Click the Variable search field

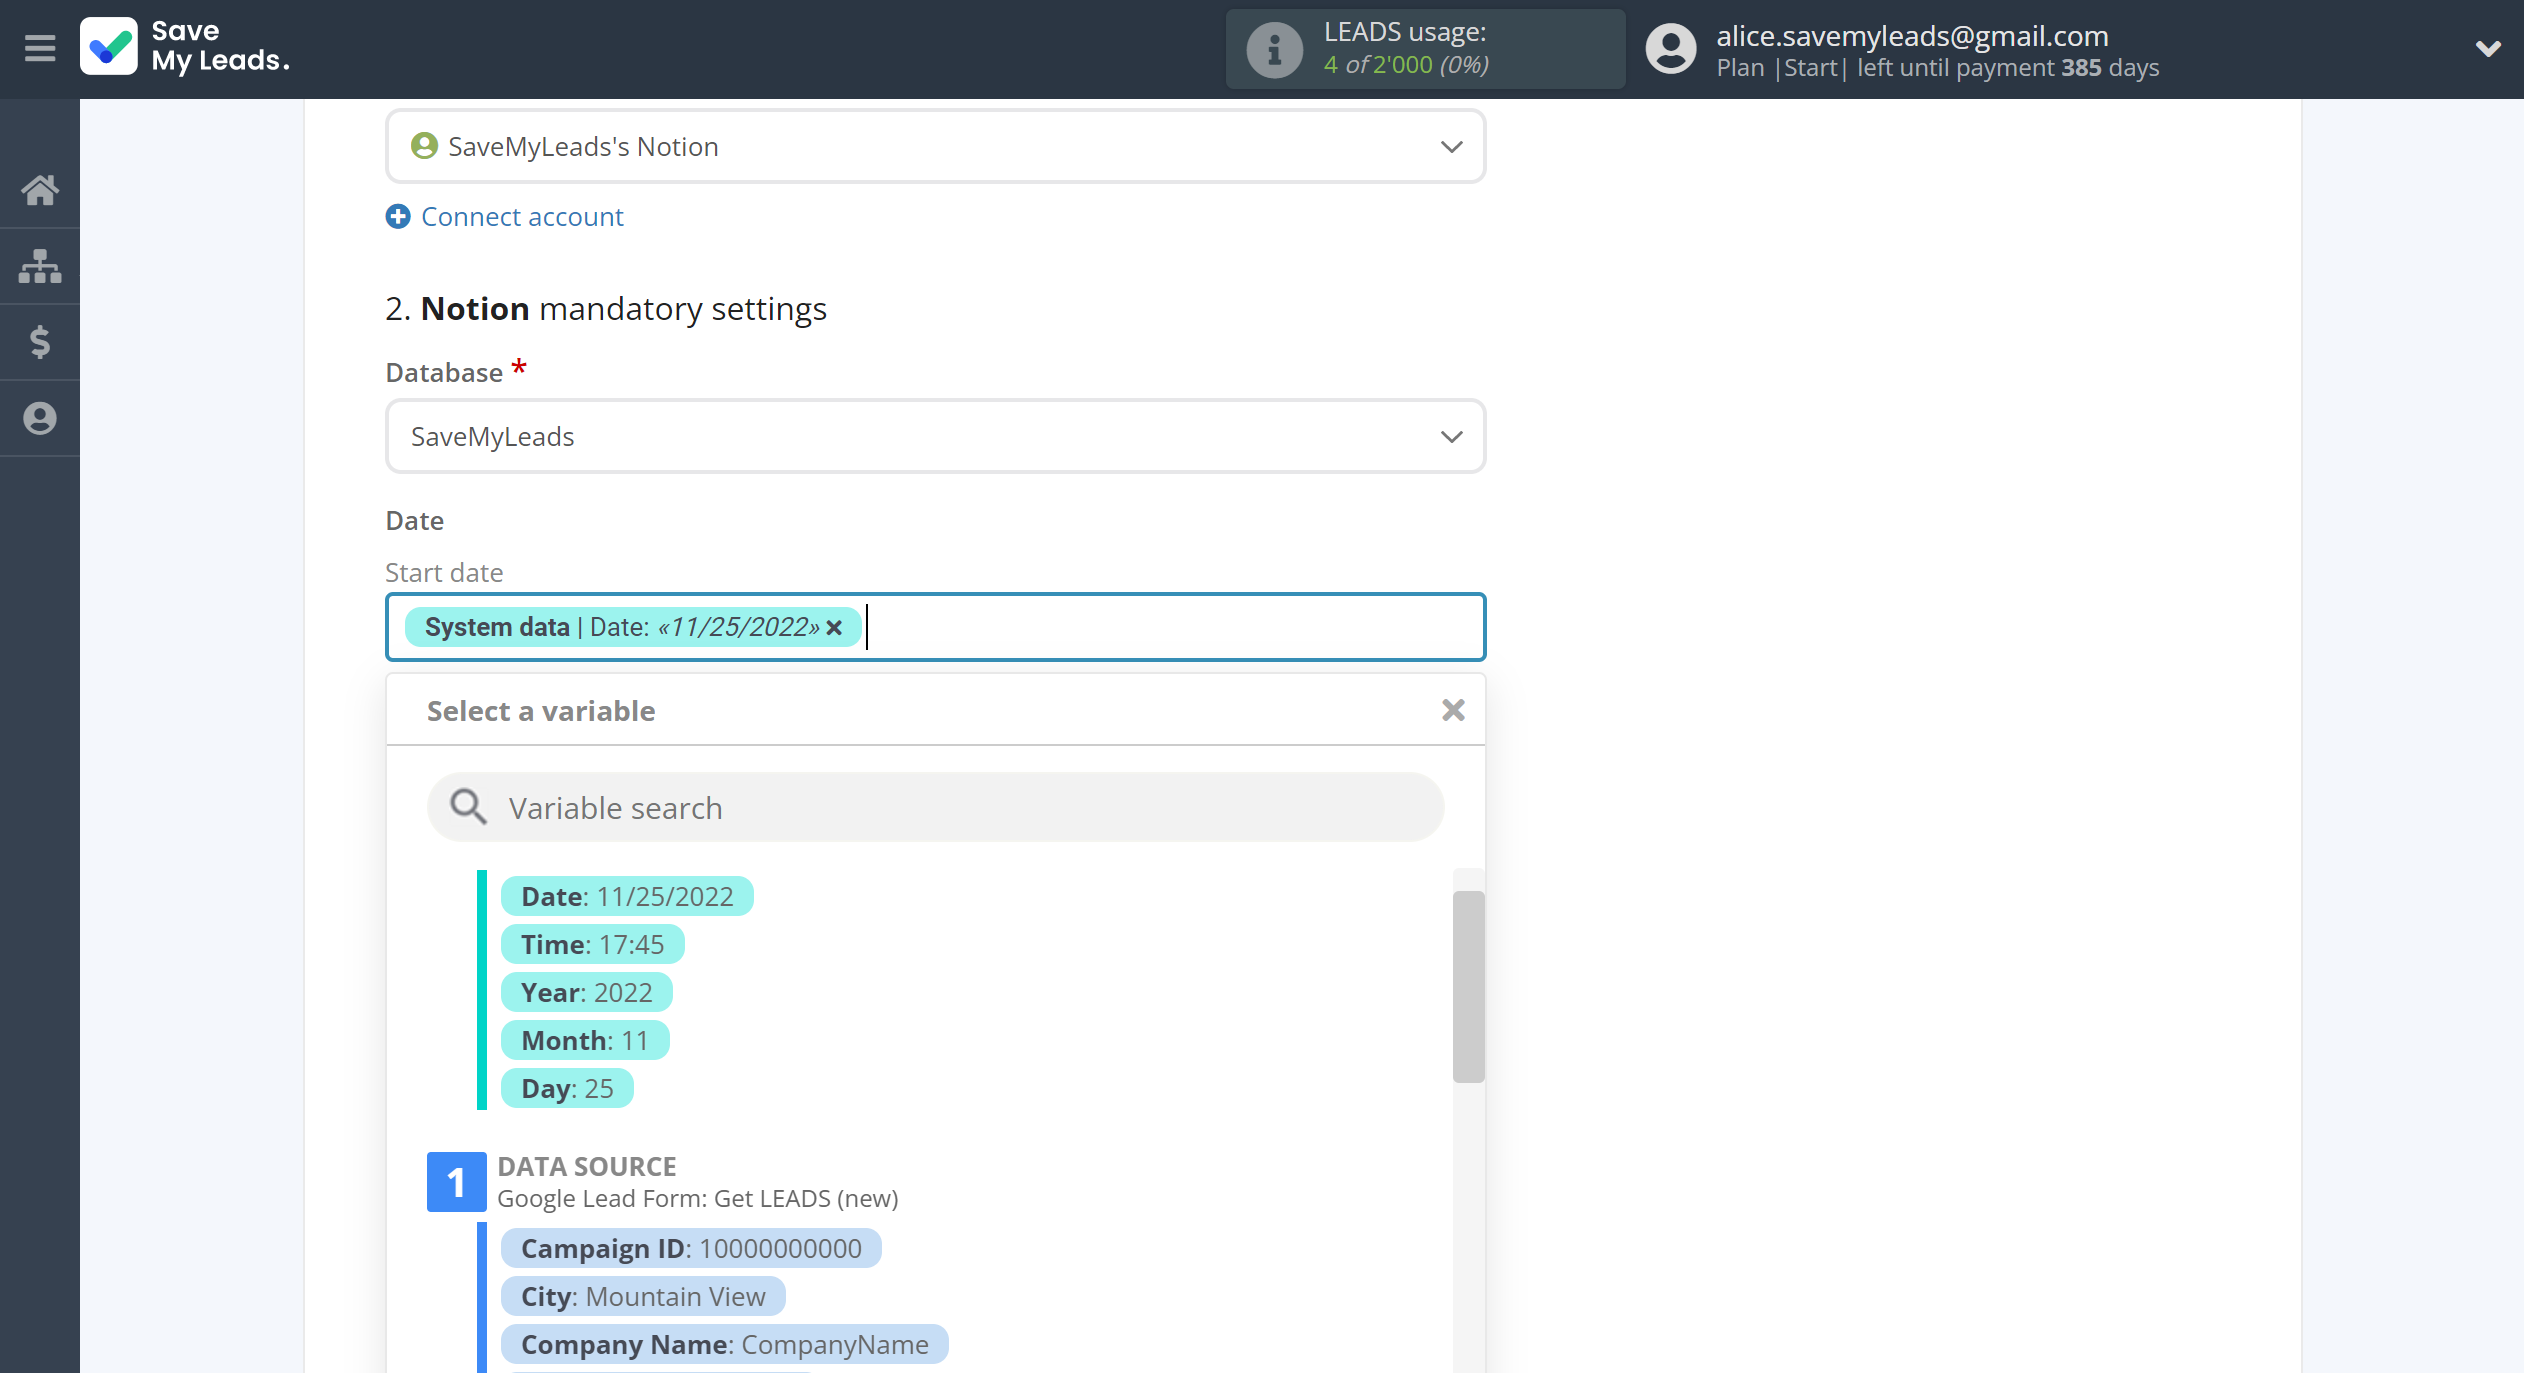935,807
